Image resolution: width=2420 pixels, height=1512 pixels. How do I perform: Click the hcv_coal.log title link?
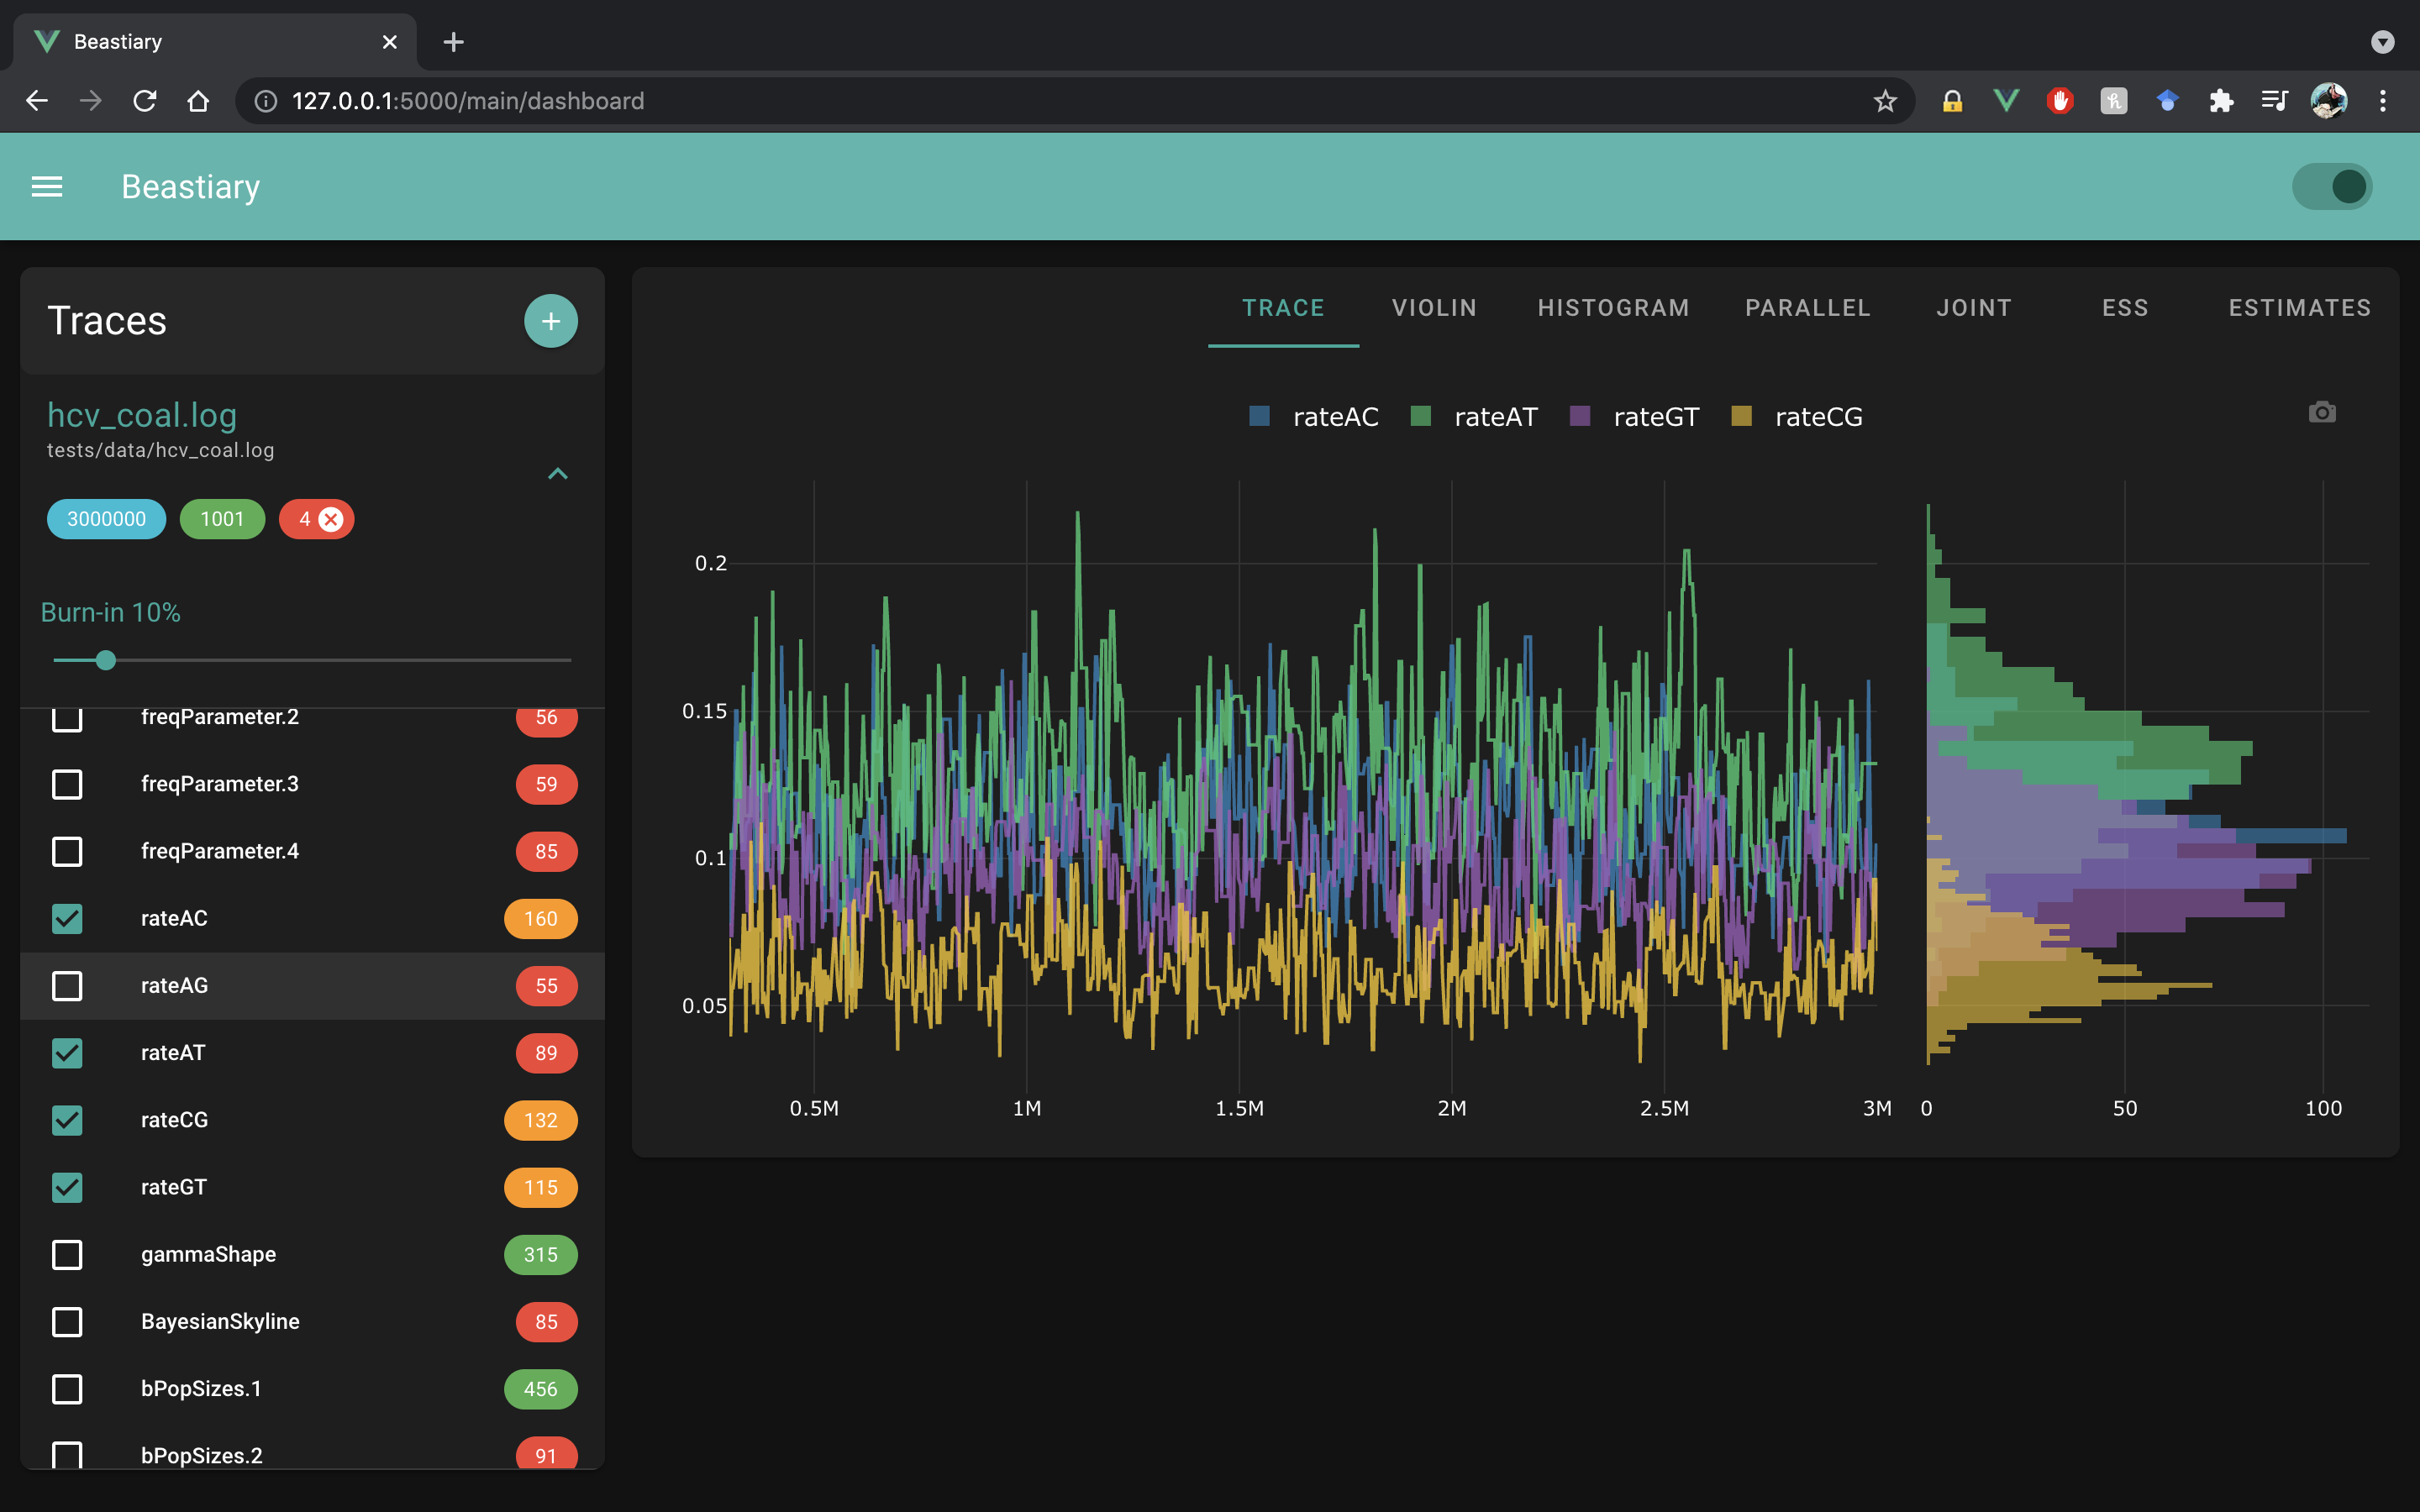tap(142, 415)
